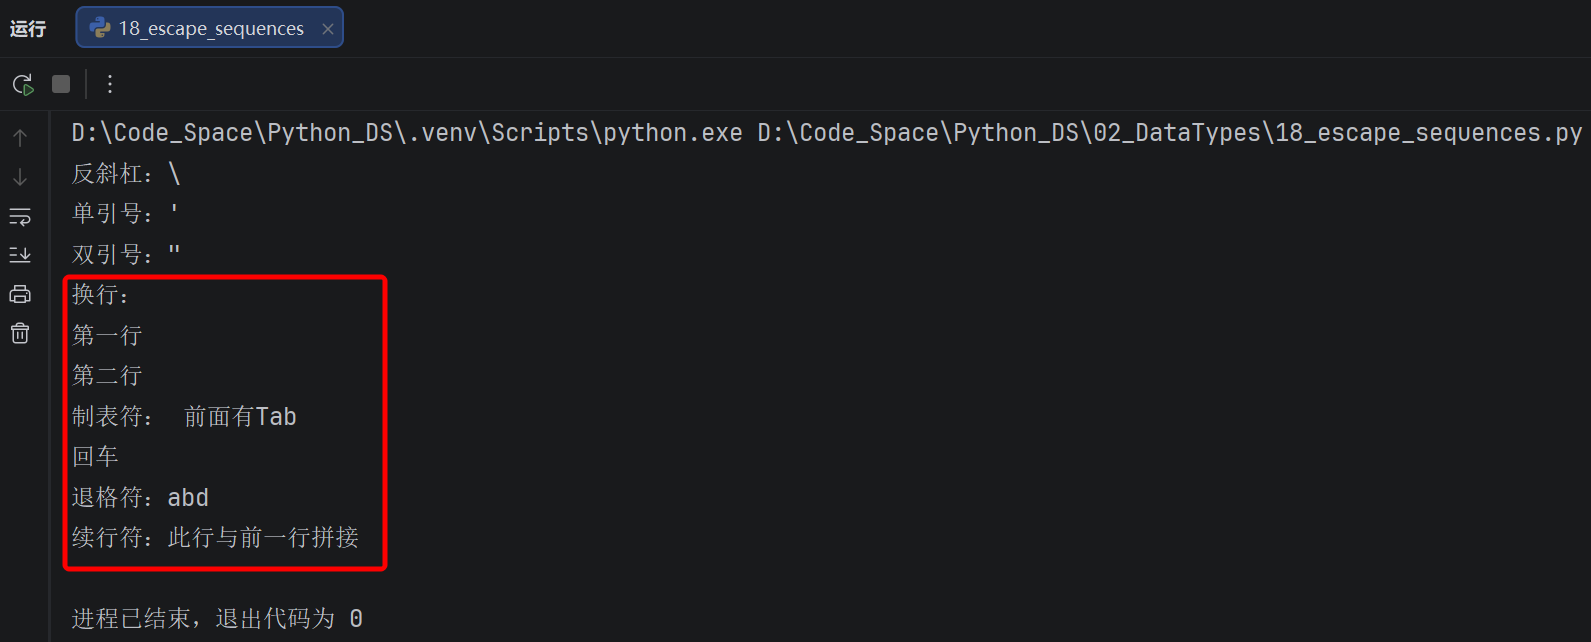Click the down arrow in console gutter
The width and height of the screenshot is (1591, 642).
(20, 177)
